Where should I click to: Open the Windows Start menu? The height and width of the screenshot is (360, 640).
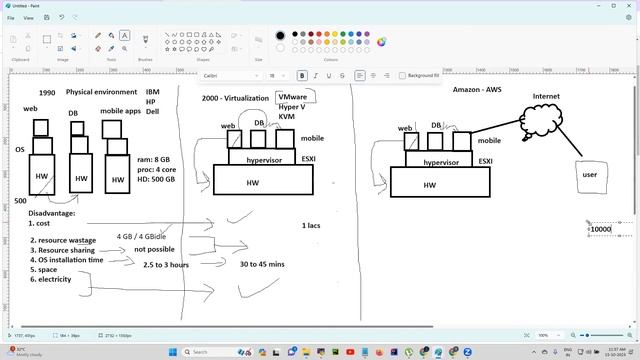pos(173,352)
